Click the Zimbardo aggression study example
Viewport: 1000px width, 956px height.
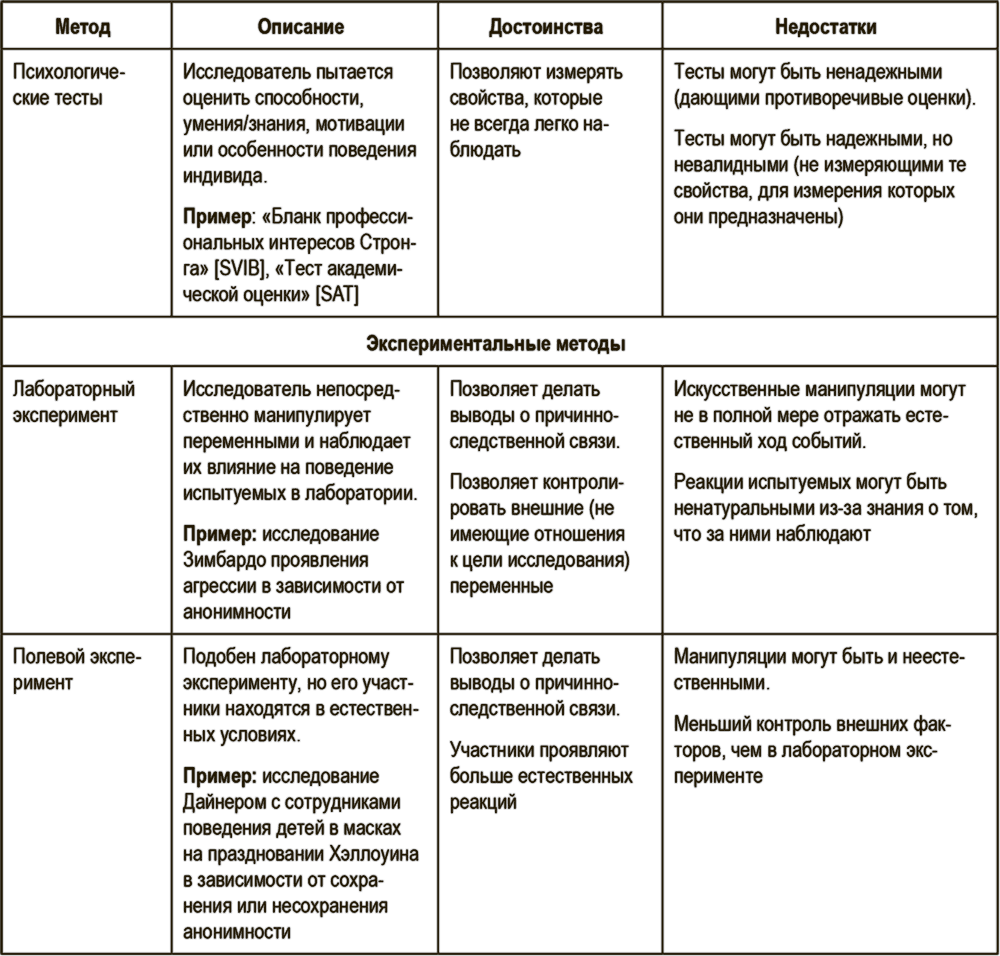pyautogui.click(x=294, y=572)
